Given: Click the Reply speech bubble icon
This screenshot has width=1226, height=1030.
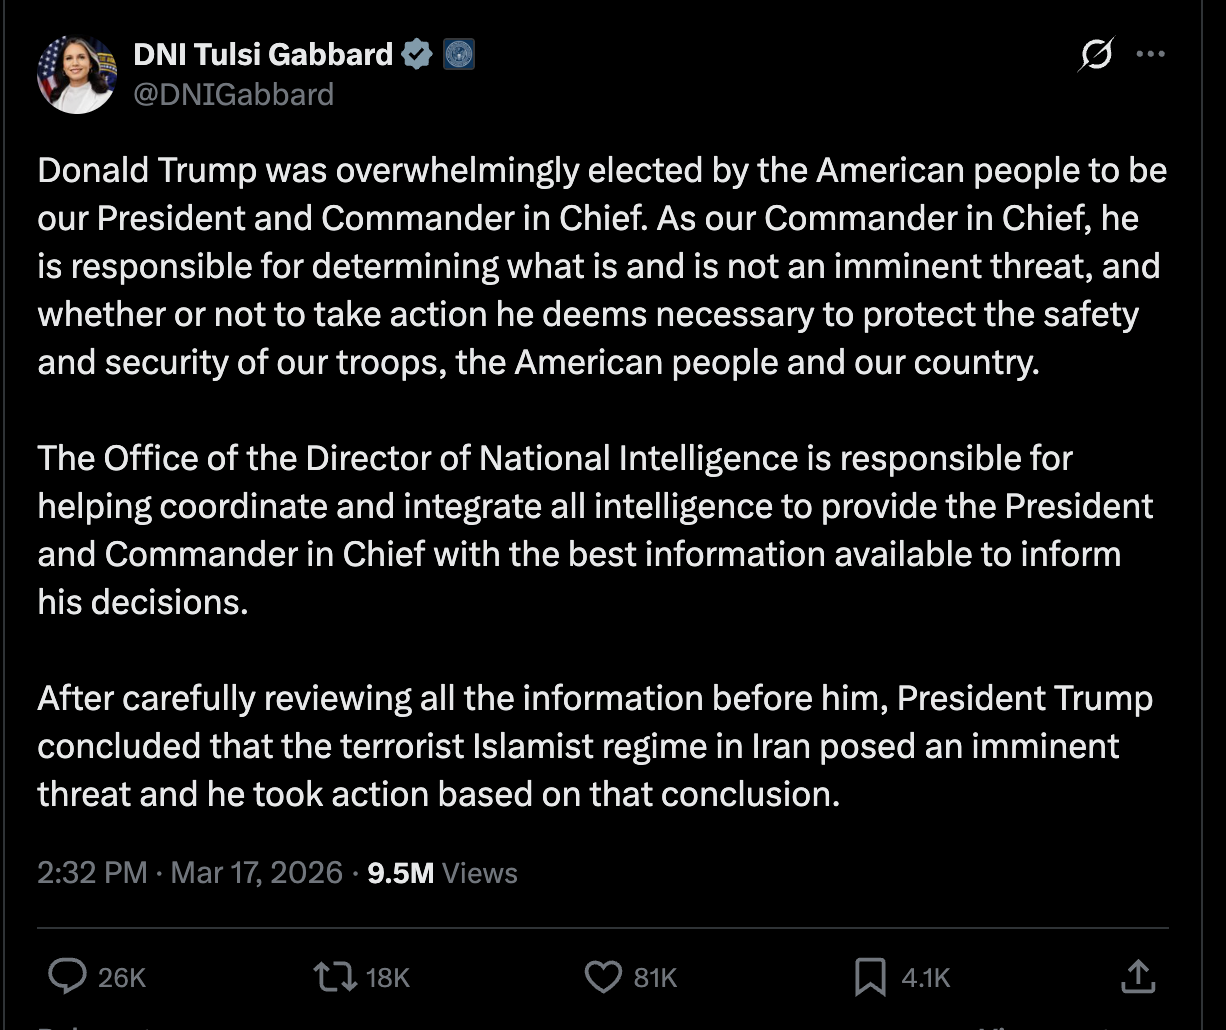Looking at the screenshot, I should click(68, 977).
